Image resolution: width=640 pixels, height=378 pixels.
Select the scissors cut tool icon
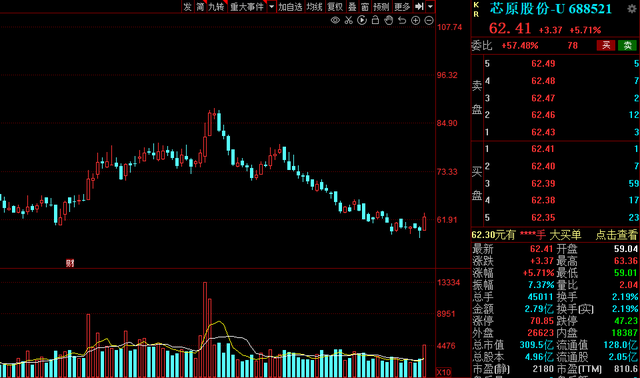pyautogui.click(x=349, y=20)
